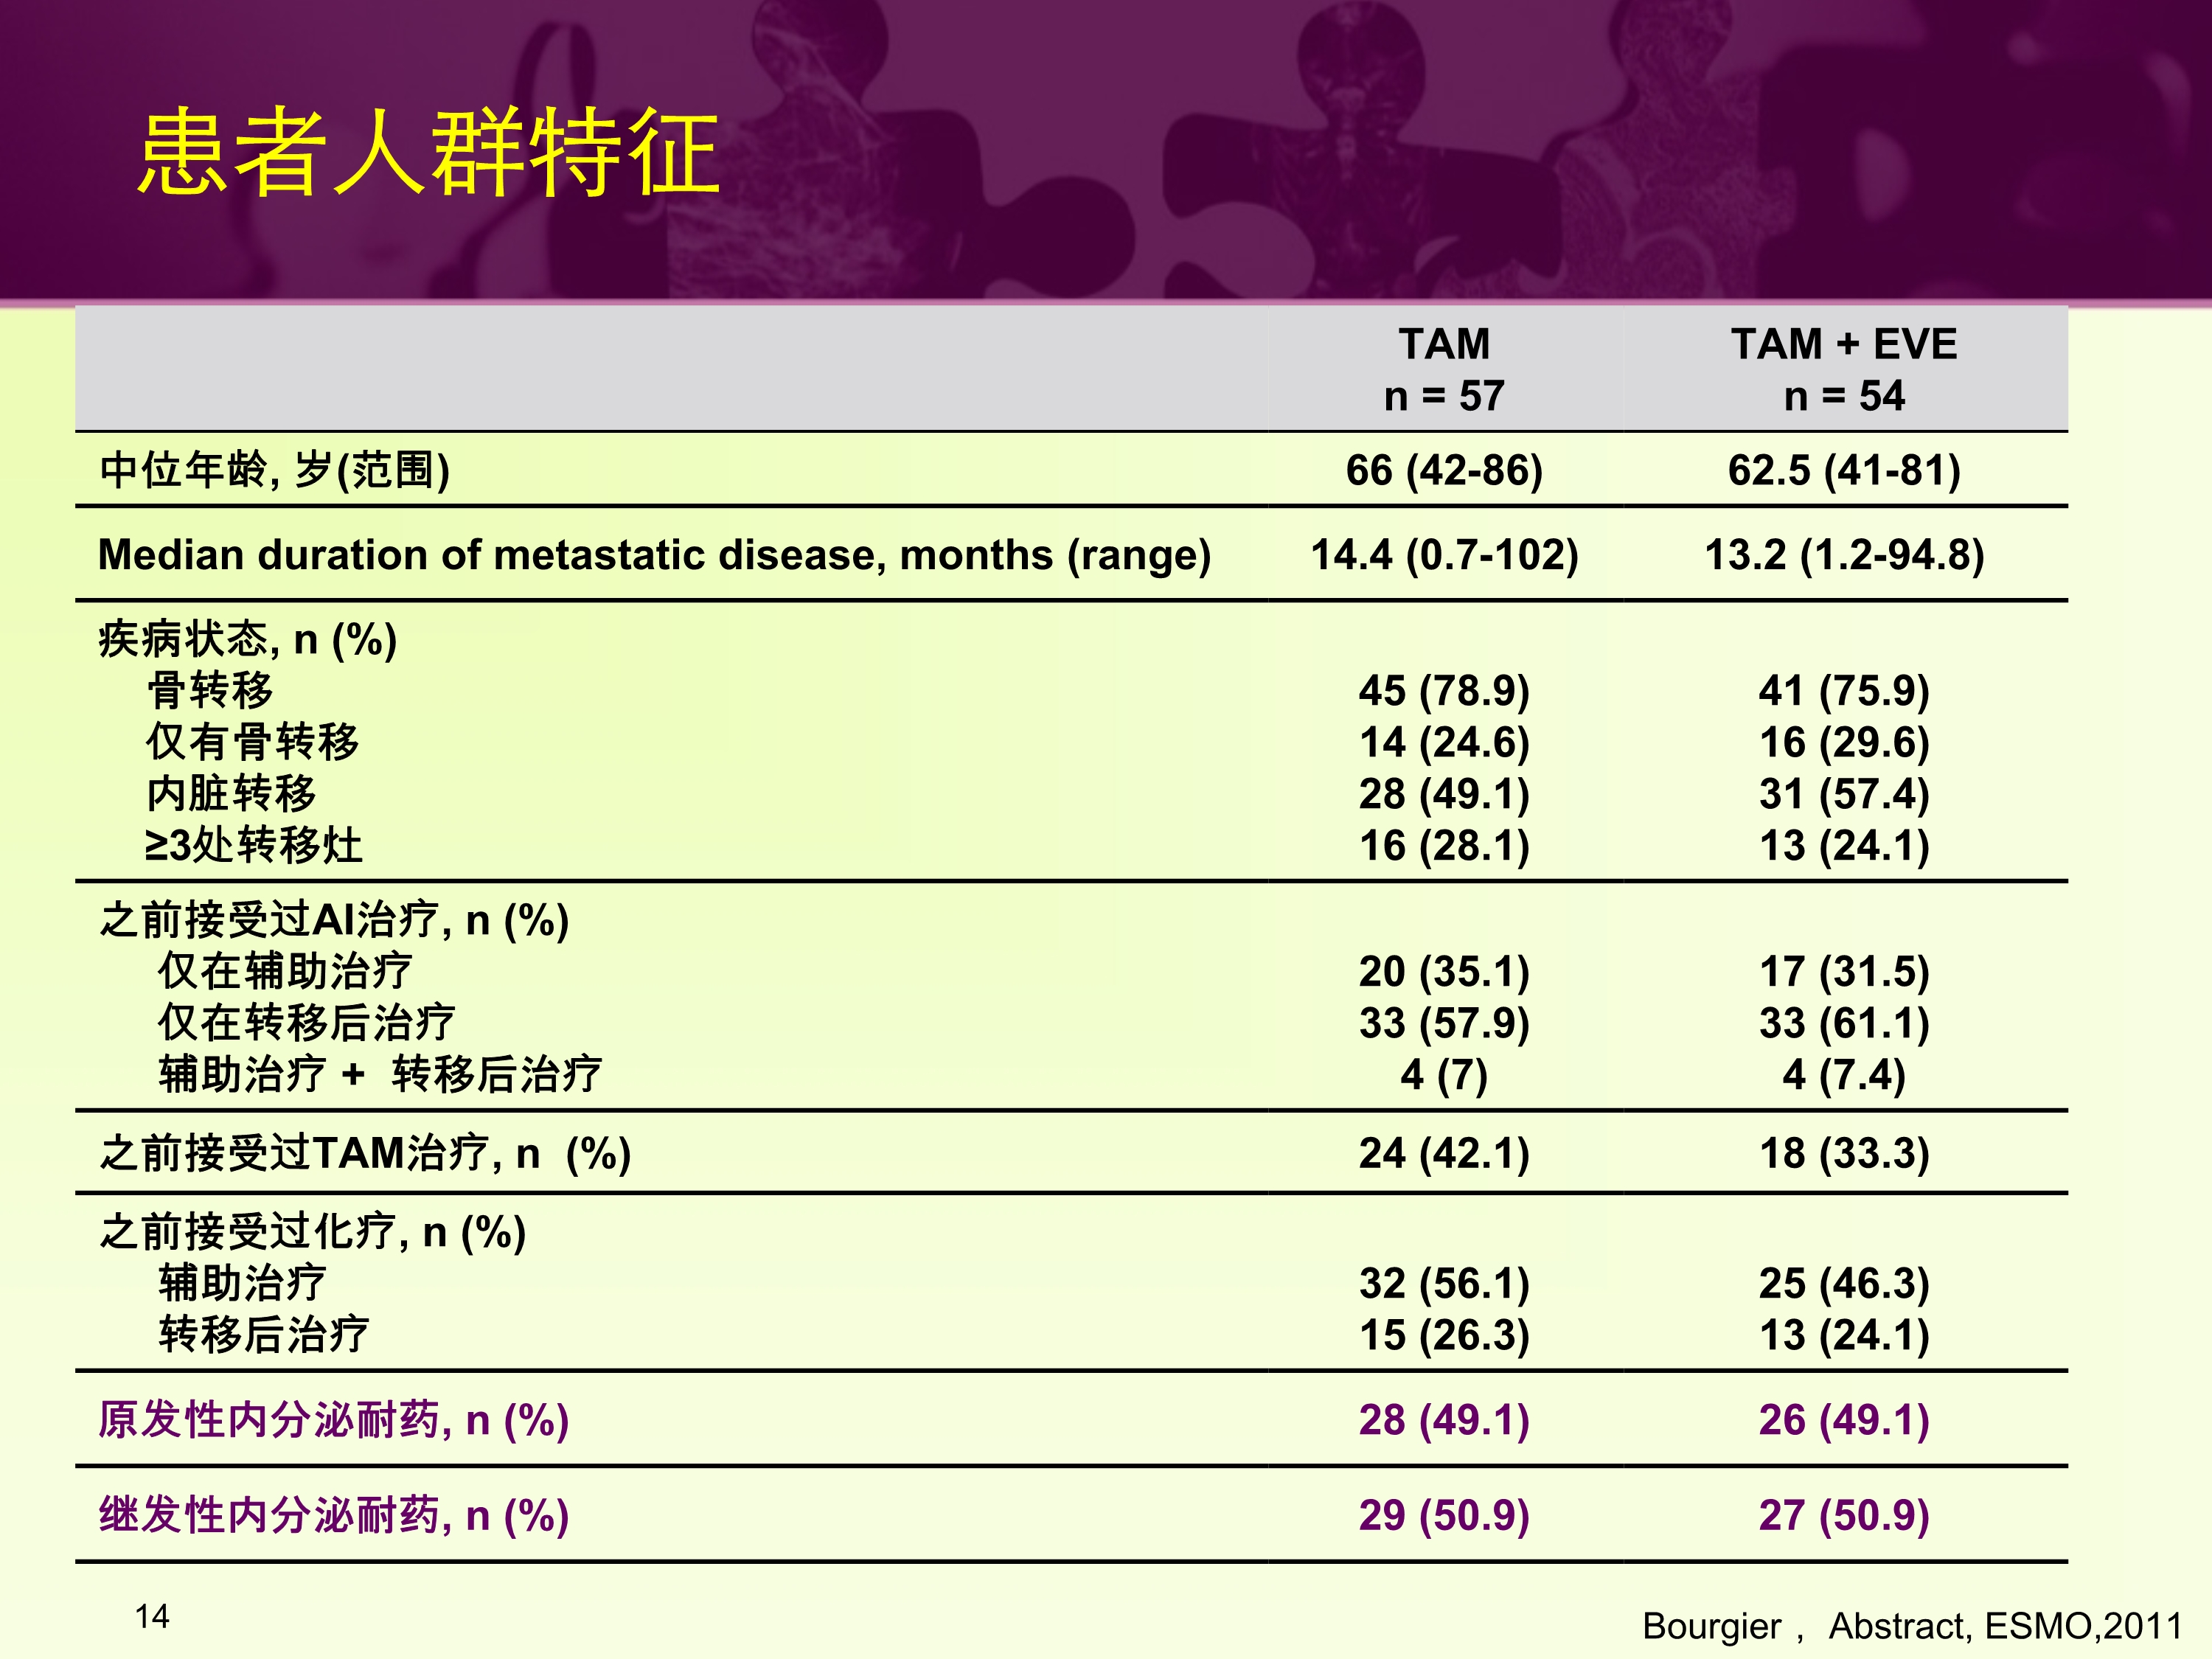The image size is (2212, 1659).
Task: Click the value 24 (42.1)
Action: click(1444, 1154)
